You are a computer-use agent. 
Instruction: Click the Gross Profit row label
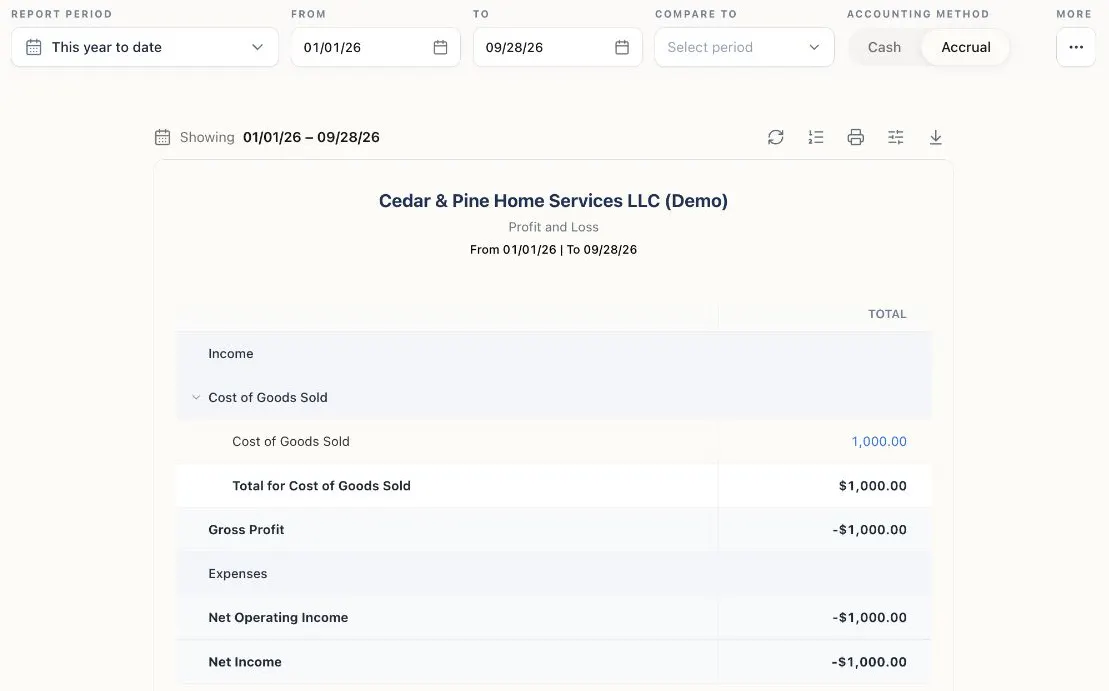[246, 530]
